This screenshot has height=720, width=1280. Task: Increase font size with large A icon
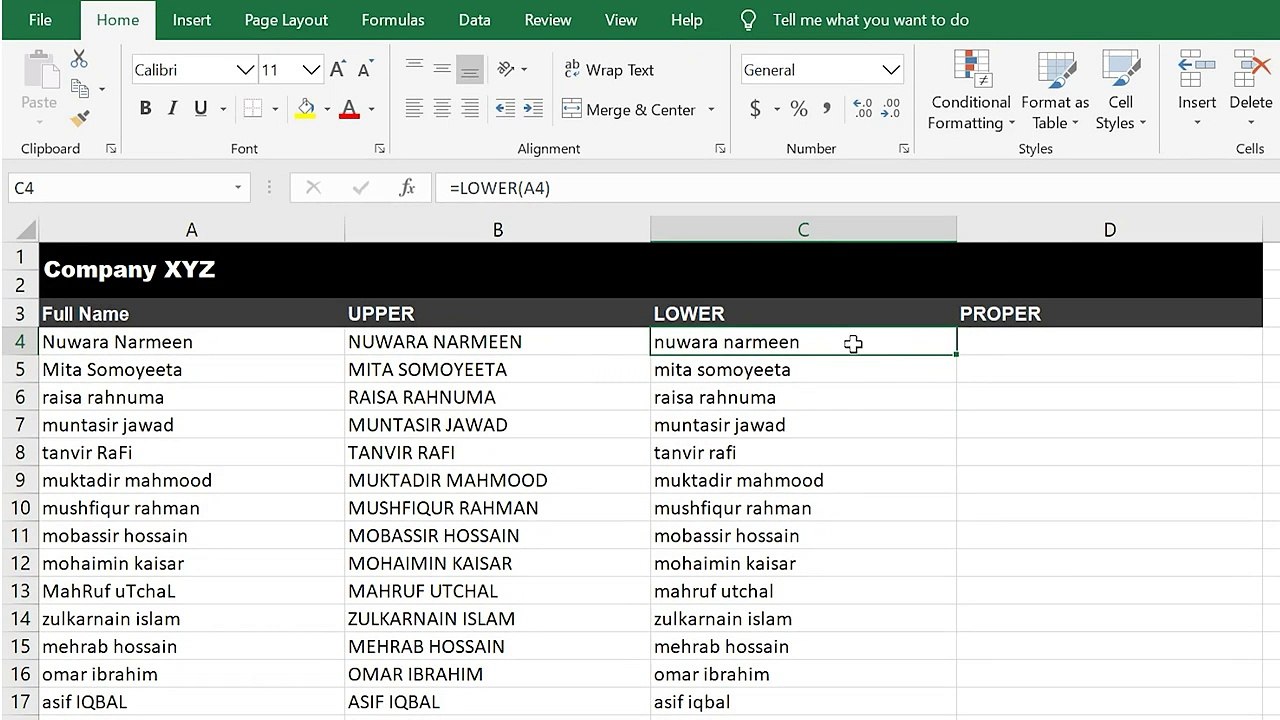(x=338, y=69)
